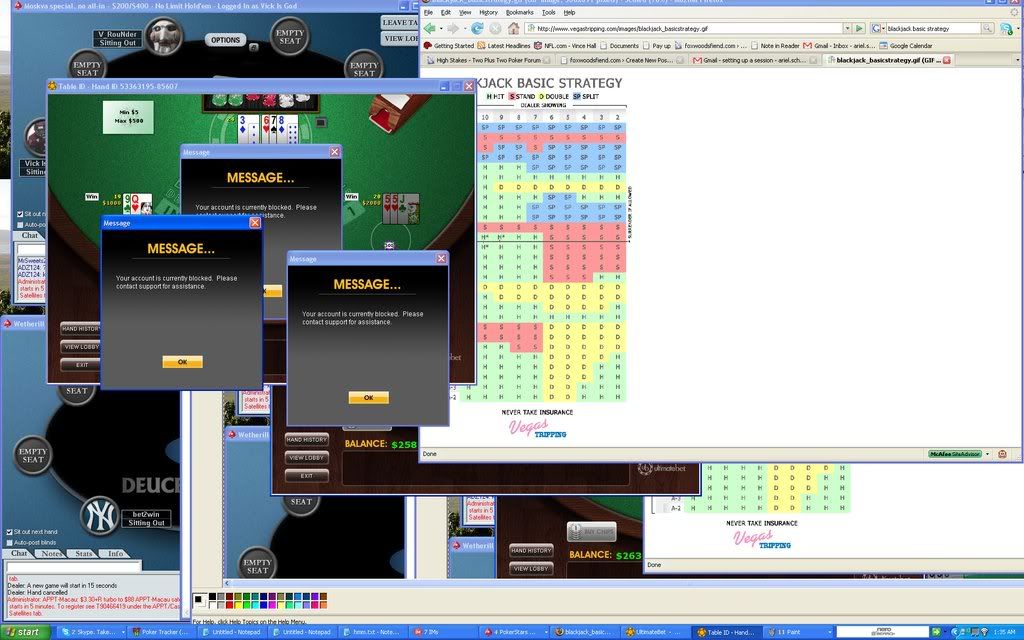Click the Firefox reload page icon
The image size is (1024, 640).
click(477, 29)
